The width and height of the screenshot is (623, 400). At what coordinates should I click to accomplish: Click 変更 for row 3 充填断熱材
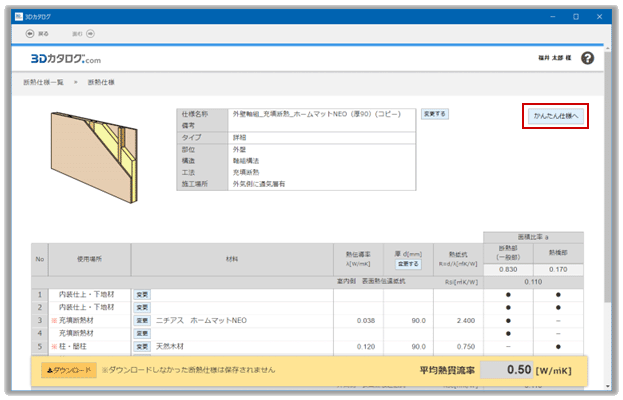click(142, 321)
